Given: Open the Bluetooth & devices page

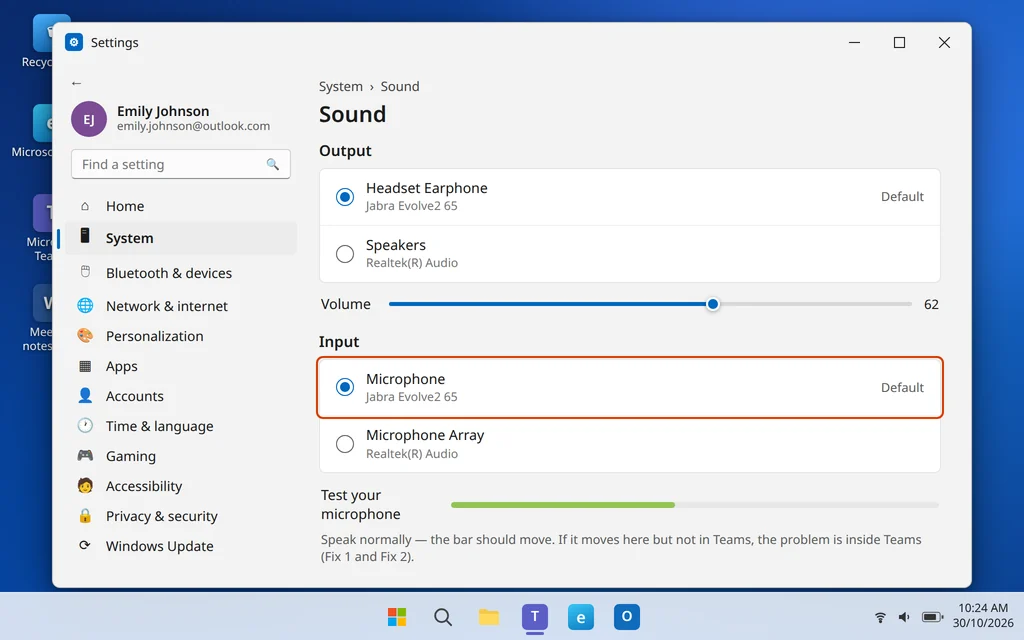Looking at the screenshot, I should click(180, 272).
